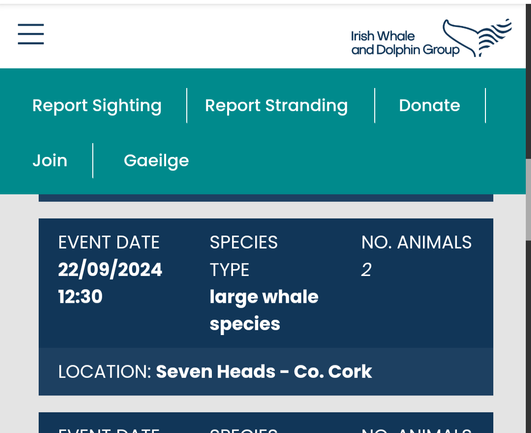Click the SPECIES TYPE column label
This screenshot has height=433, width=531.
point(243,256)
